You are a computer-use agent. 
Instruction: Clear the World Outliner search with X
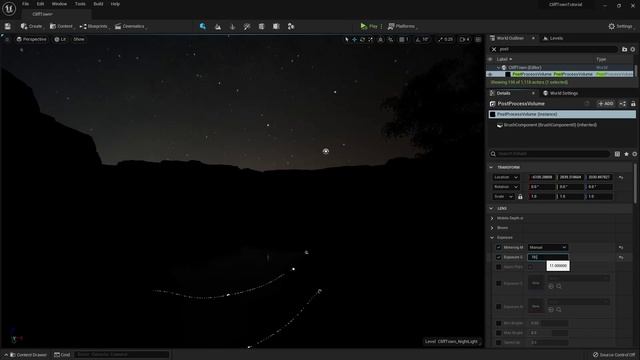(x=494, y=49)
